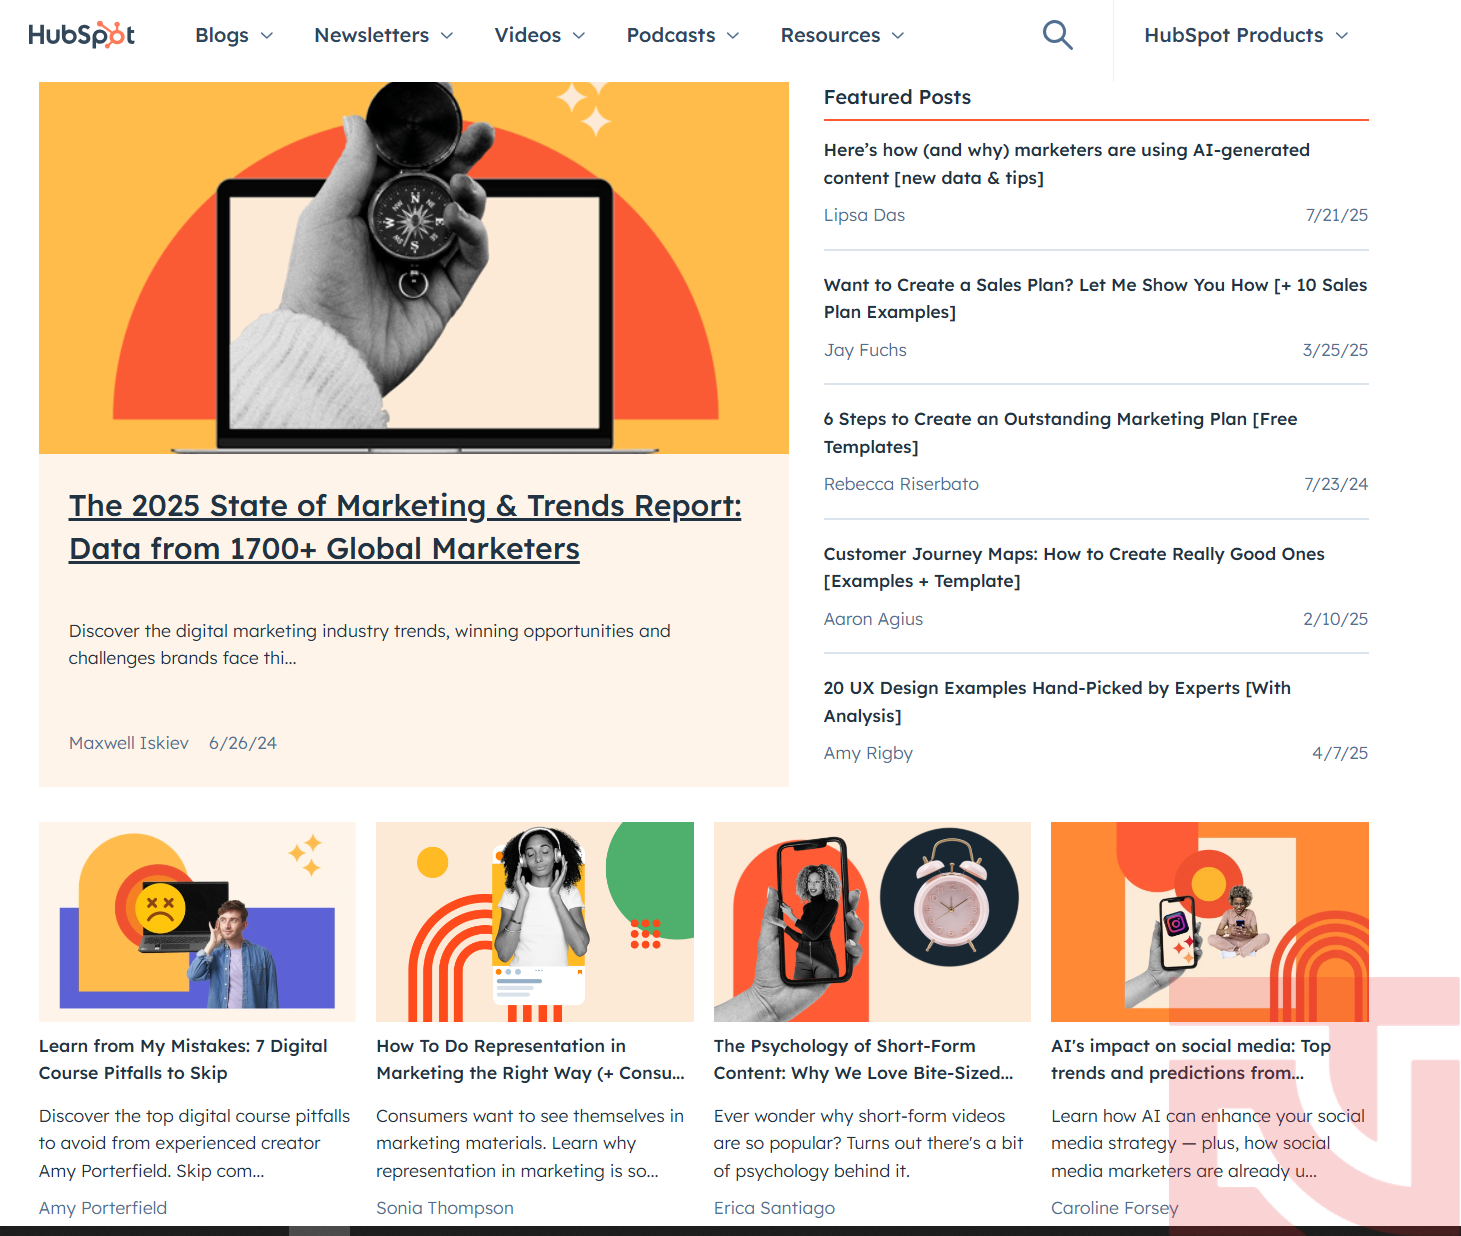This screenshot has height=1236, width=1461.
Task: Click excerpt 'Ever wonder why short-form videos'
Action: pos(868,1143)
